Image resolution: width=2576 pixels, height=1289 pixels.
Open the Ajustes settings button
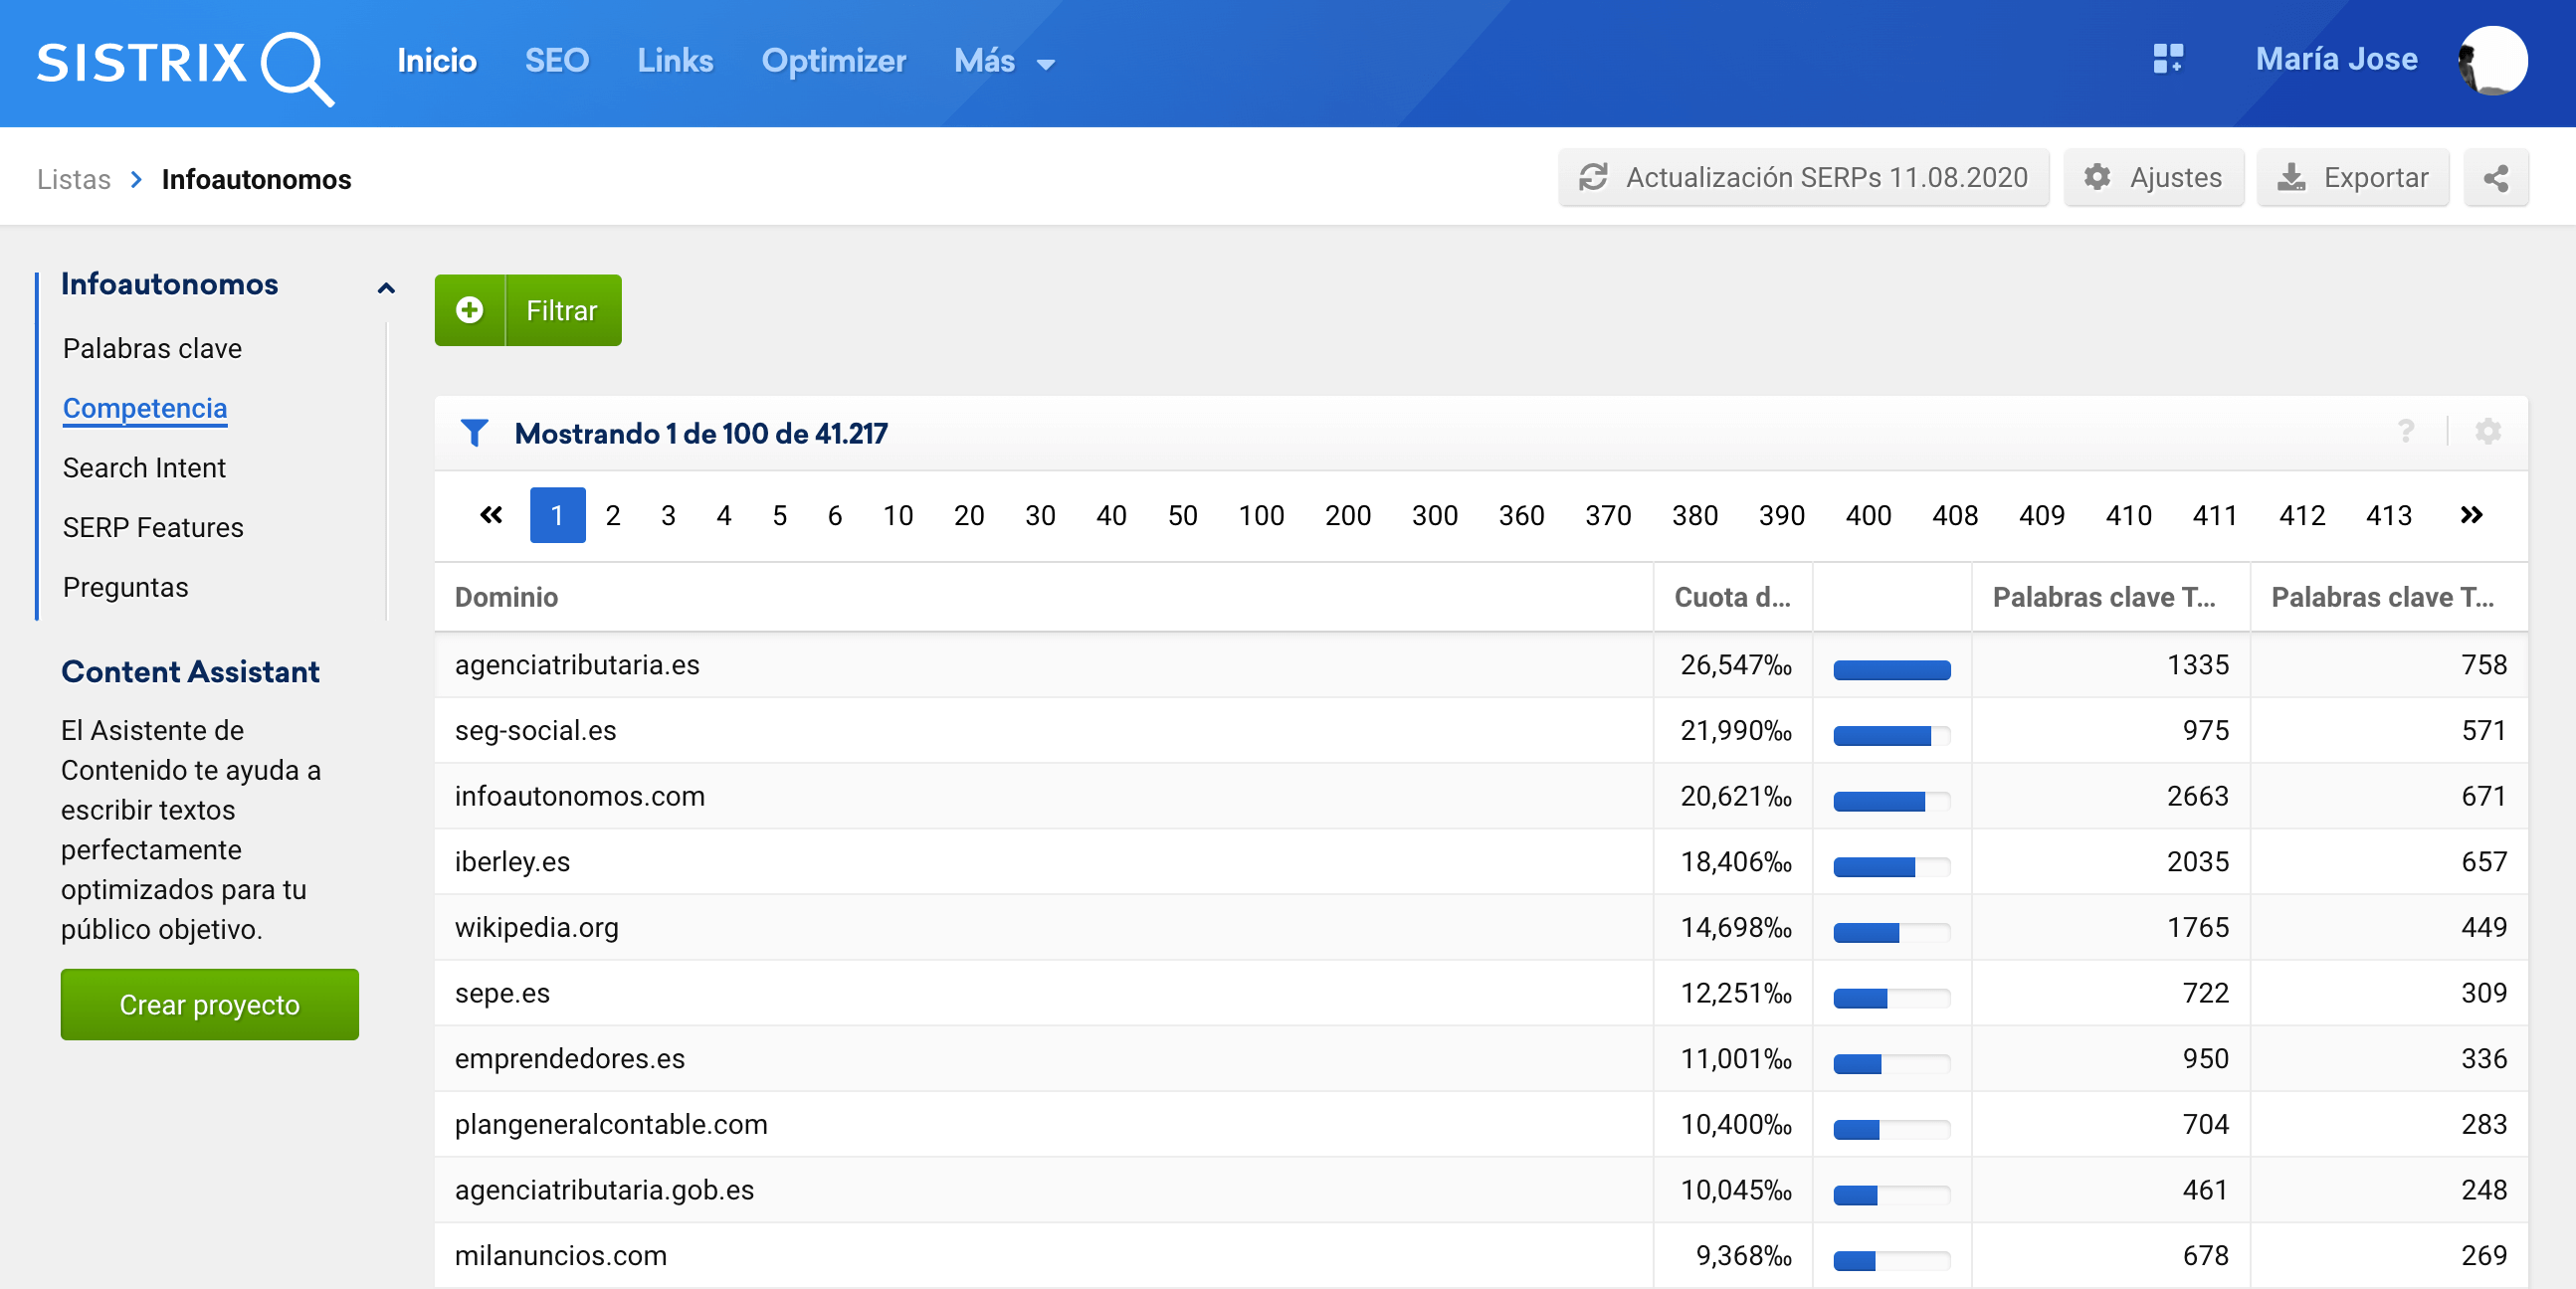point(2153,178)
